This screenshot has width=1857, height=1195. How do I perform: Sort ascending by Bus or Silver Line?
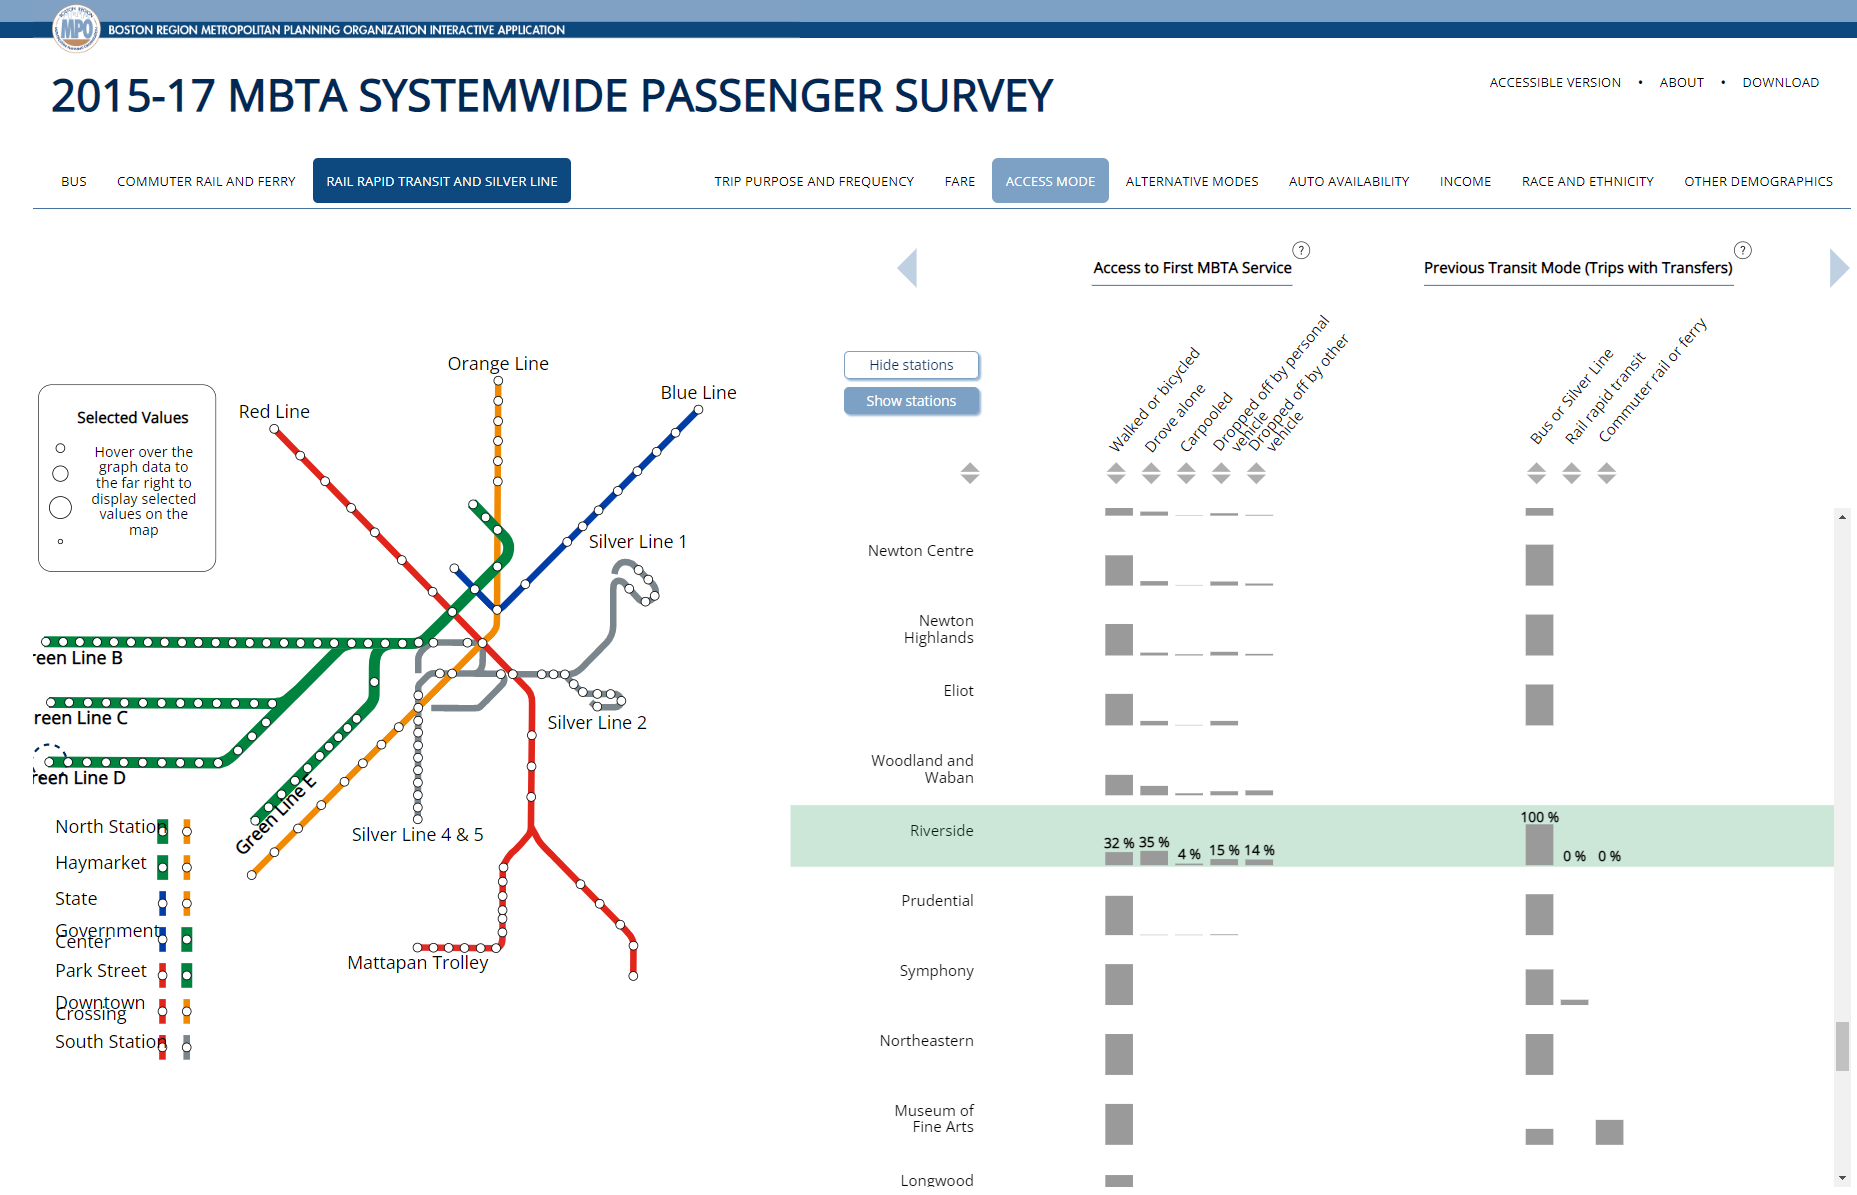(1537, 467)
